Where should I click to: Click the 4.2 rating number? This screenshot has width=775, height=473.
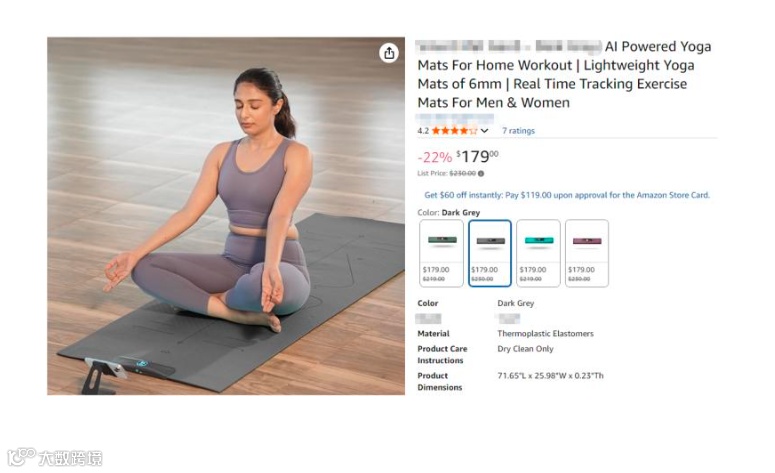click(x=423, y=131)
